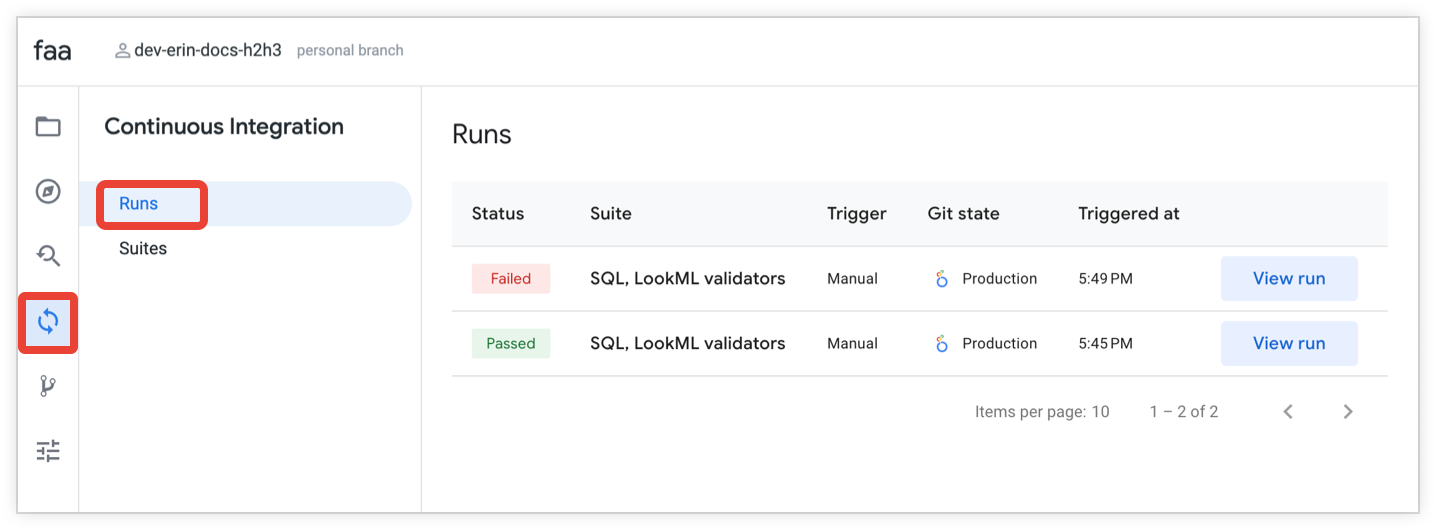
Task: Select the Continuous Integration sync icon
Action: point(48,321)
